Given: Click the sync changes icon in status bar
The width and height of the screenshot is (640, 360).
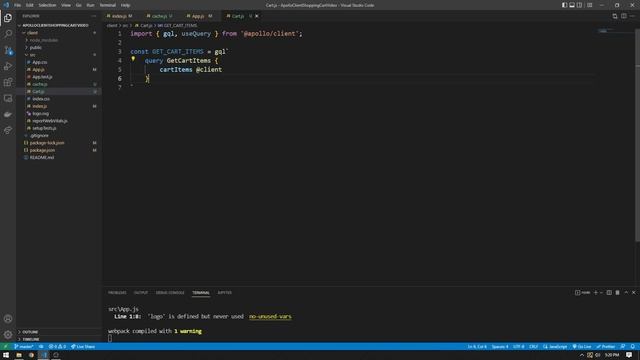Looking at the screenshot, I should (x=41, y=347).
